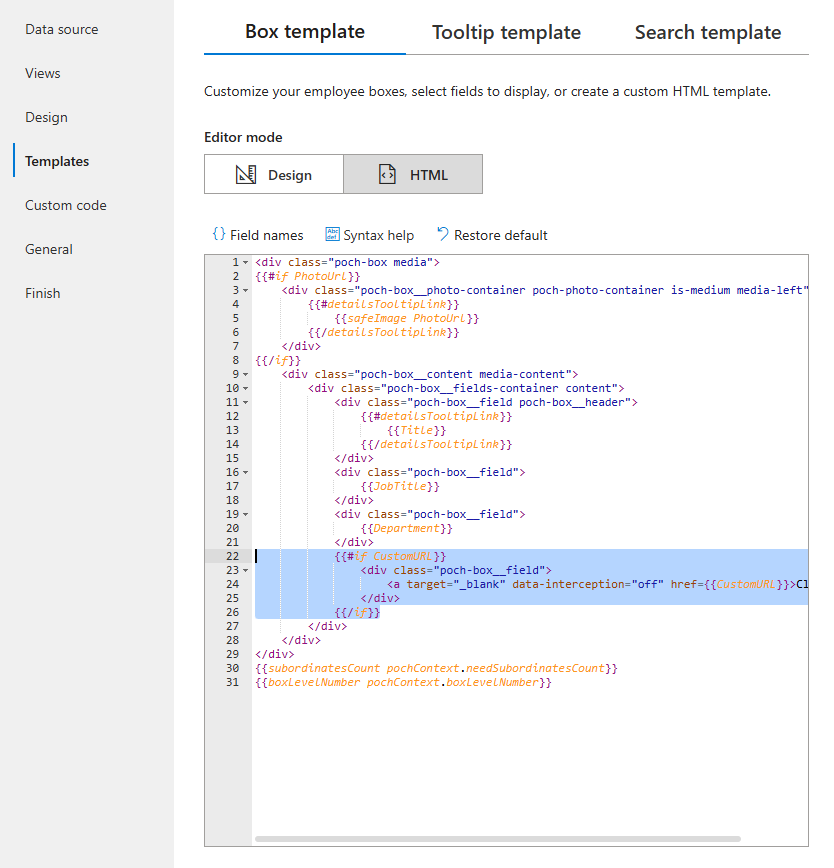Click the Design mode ruler icon
This screenshot has width=834, height=868.
click(x=245, y=175)
